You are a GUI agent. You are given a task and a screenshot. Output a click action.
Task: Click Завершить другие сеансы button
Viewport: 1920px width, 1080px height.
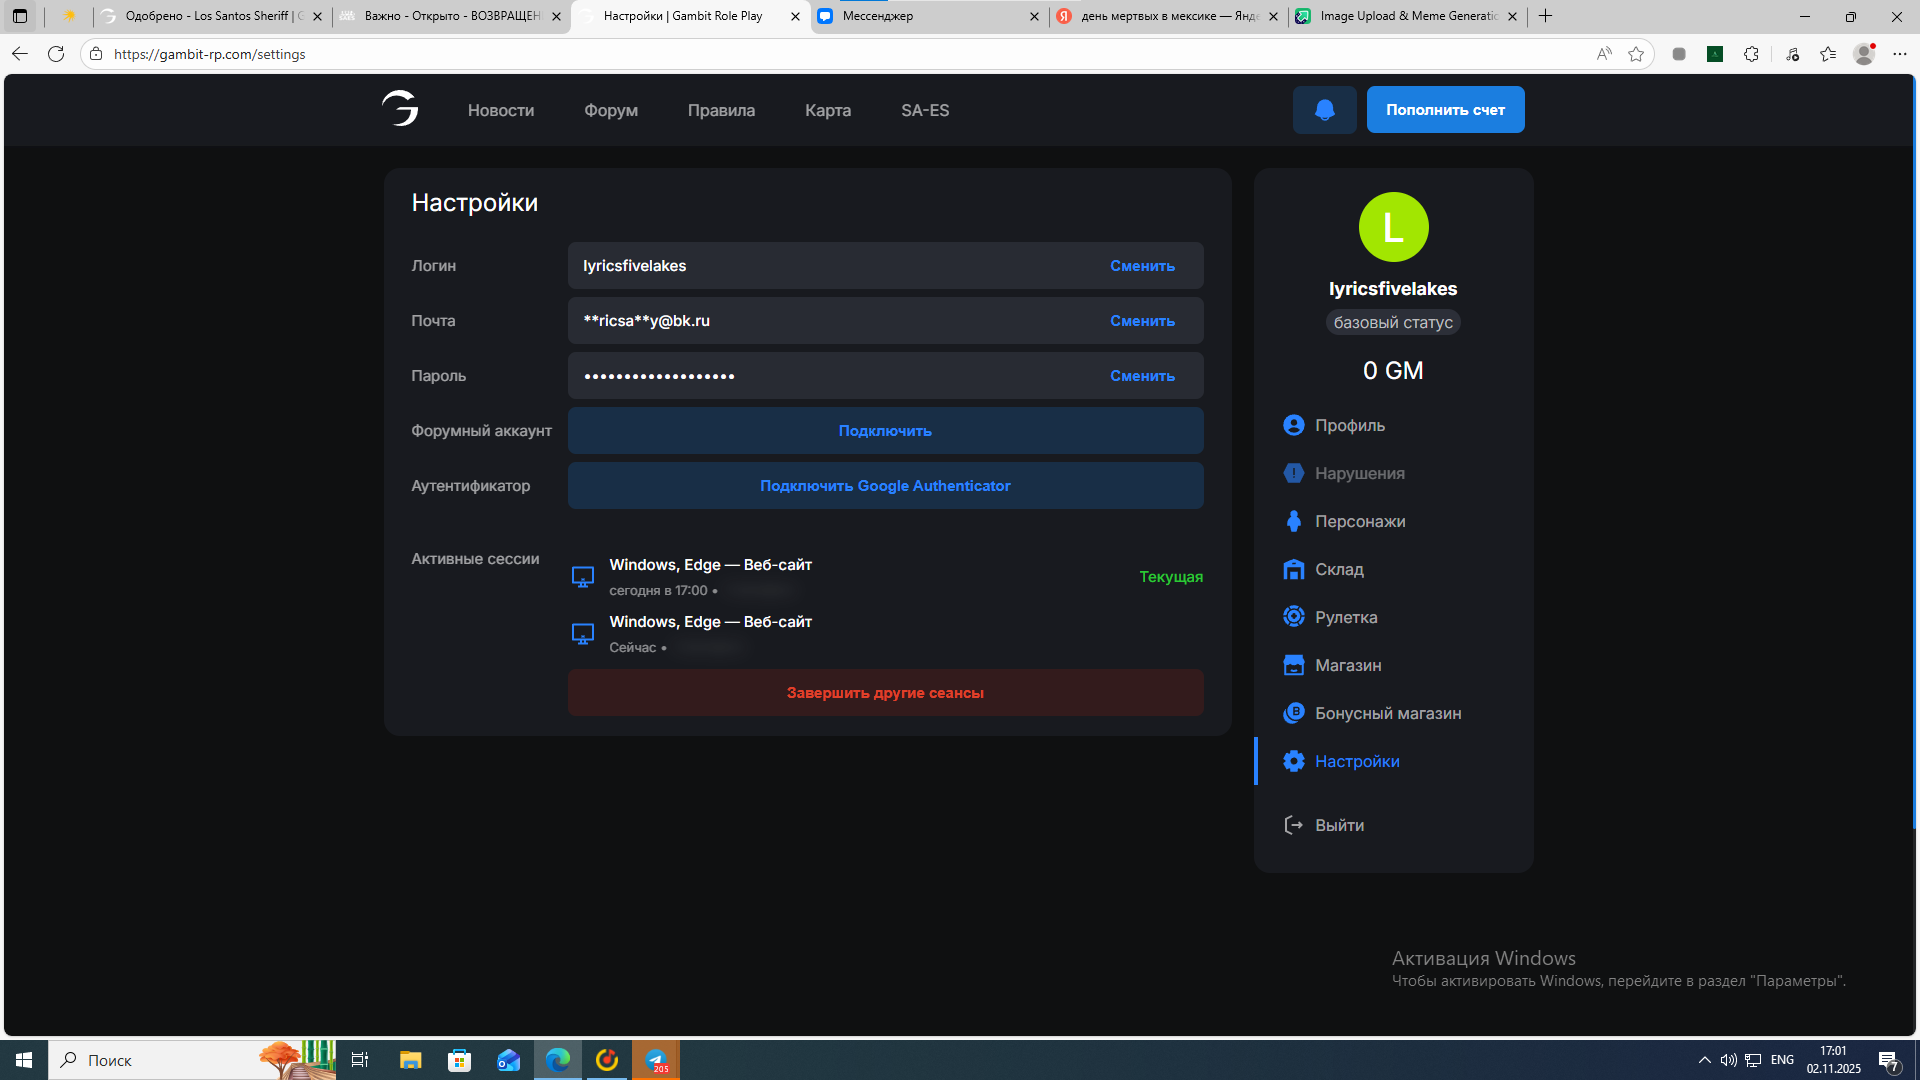coord(885,693)
